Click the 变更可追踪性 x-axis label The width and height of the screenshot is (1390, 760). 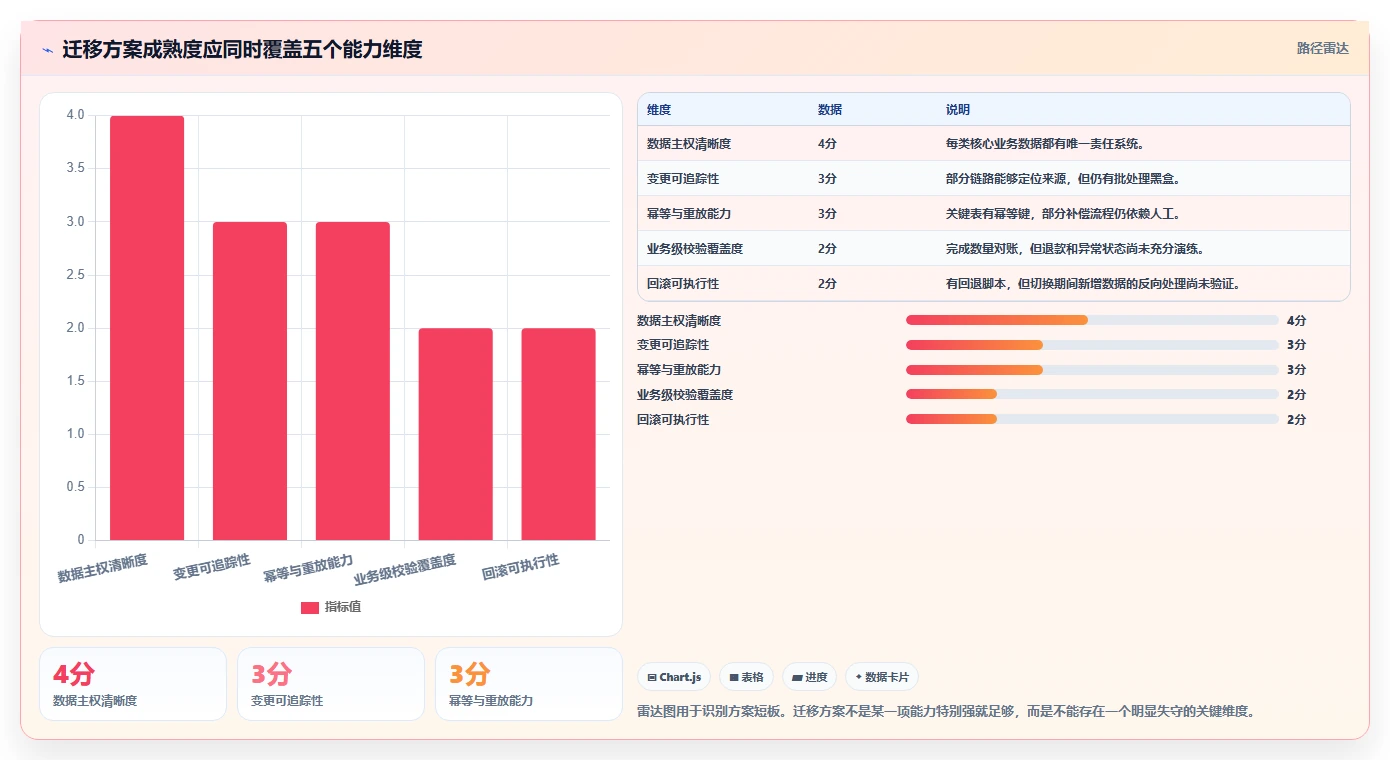(x=212, y=566)
